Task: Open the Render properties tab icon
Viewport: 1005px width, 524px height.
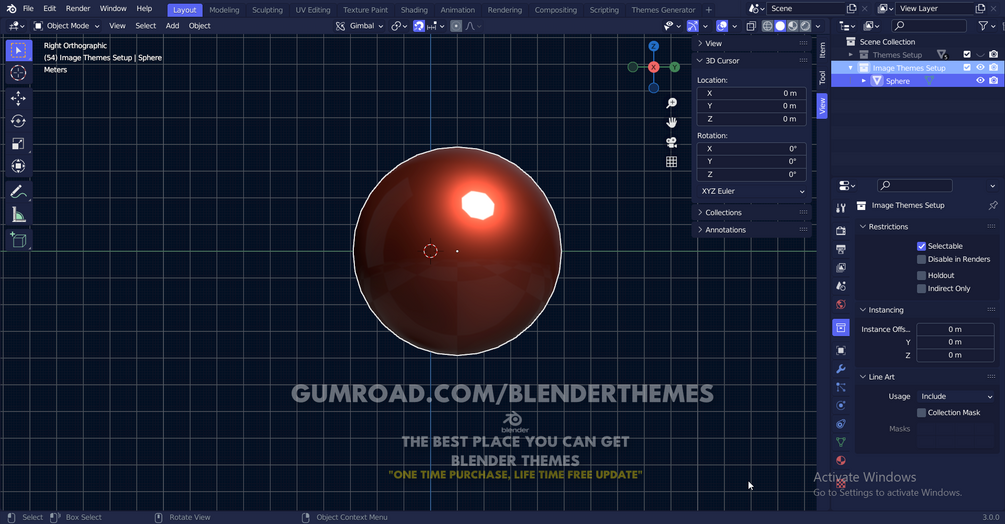Action: point(841,231)
